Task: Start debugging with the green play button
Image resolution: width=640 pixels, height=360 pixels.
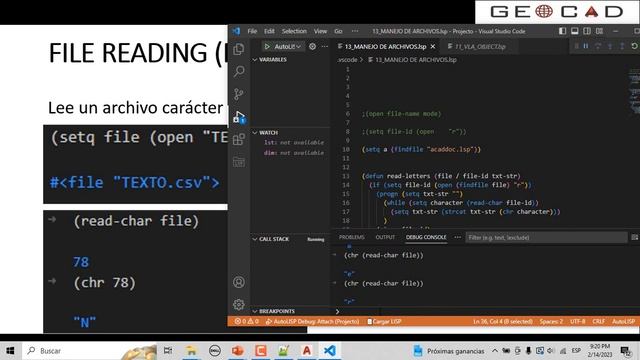Action: click(267, 47)
